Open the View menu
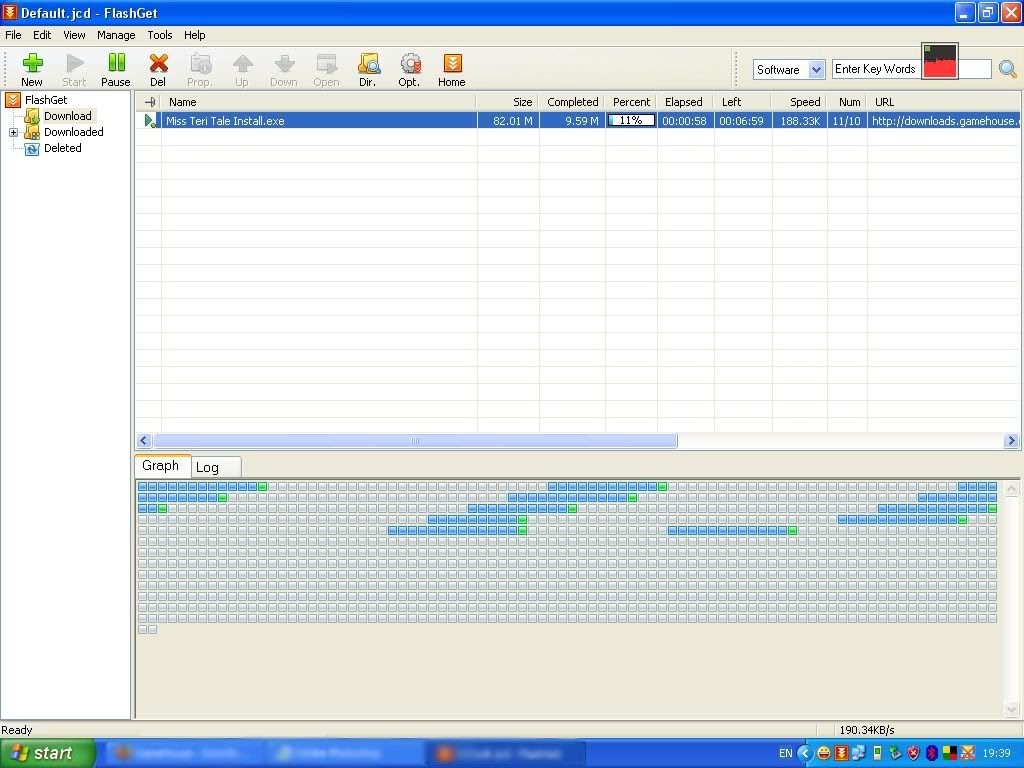Viewport: 1024px width, 768px height. (x=74, y=35)
